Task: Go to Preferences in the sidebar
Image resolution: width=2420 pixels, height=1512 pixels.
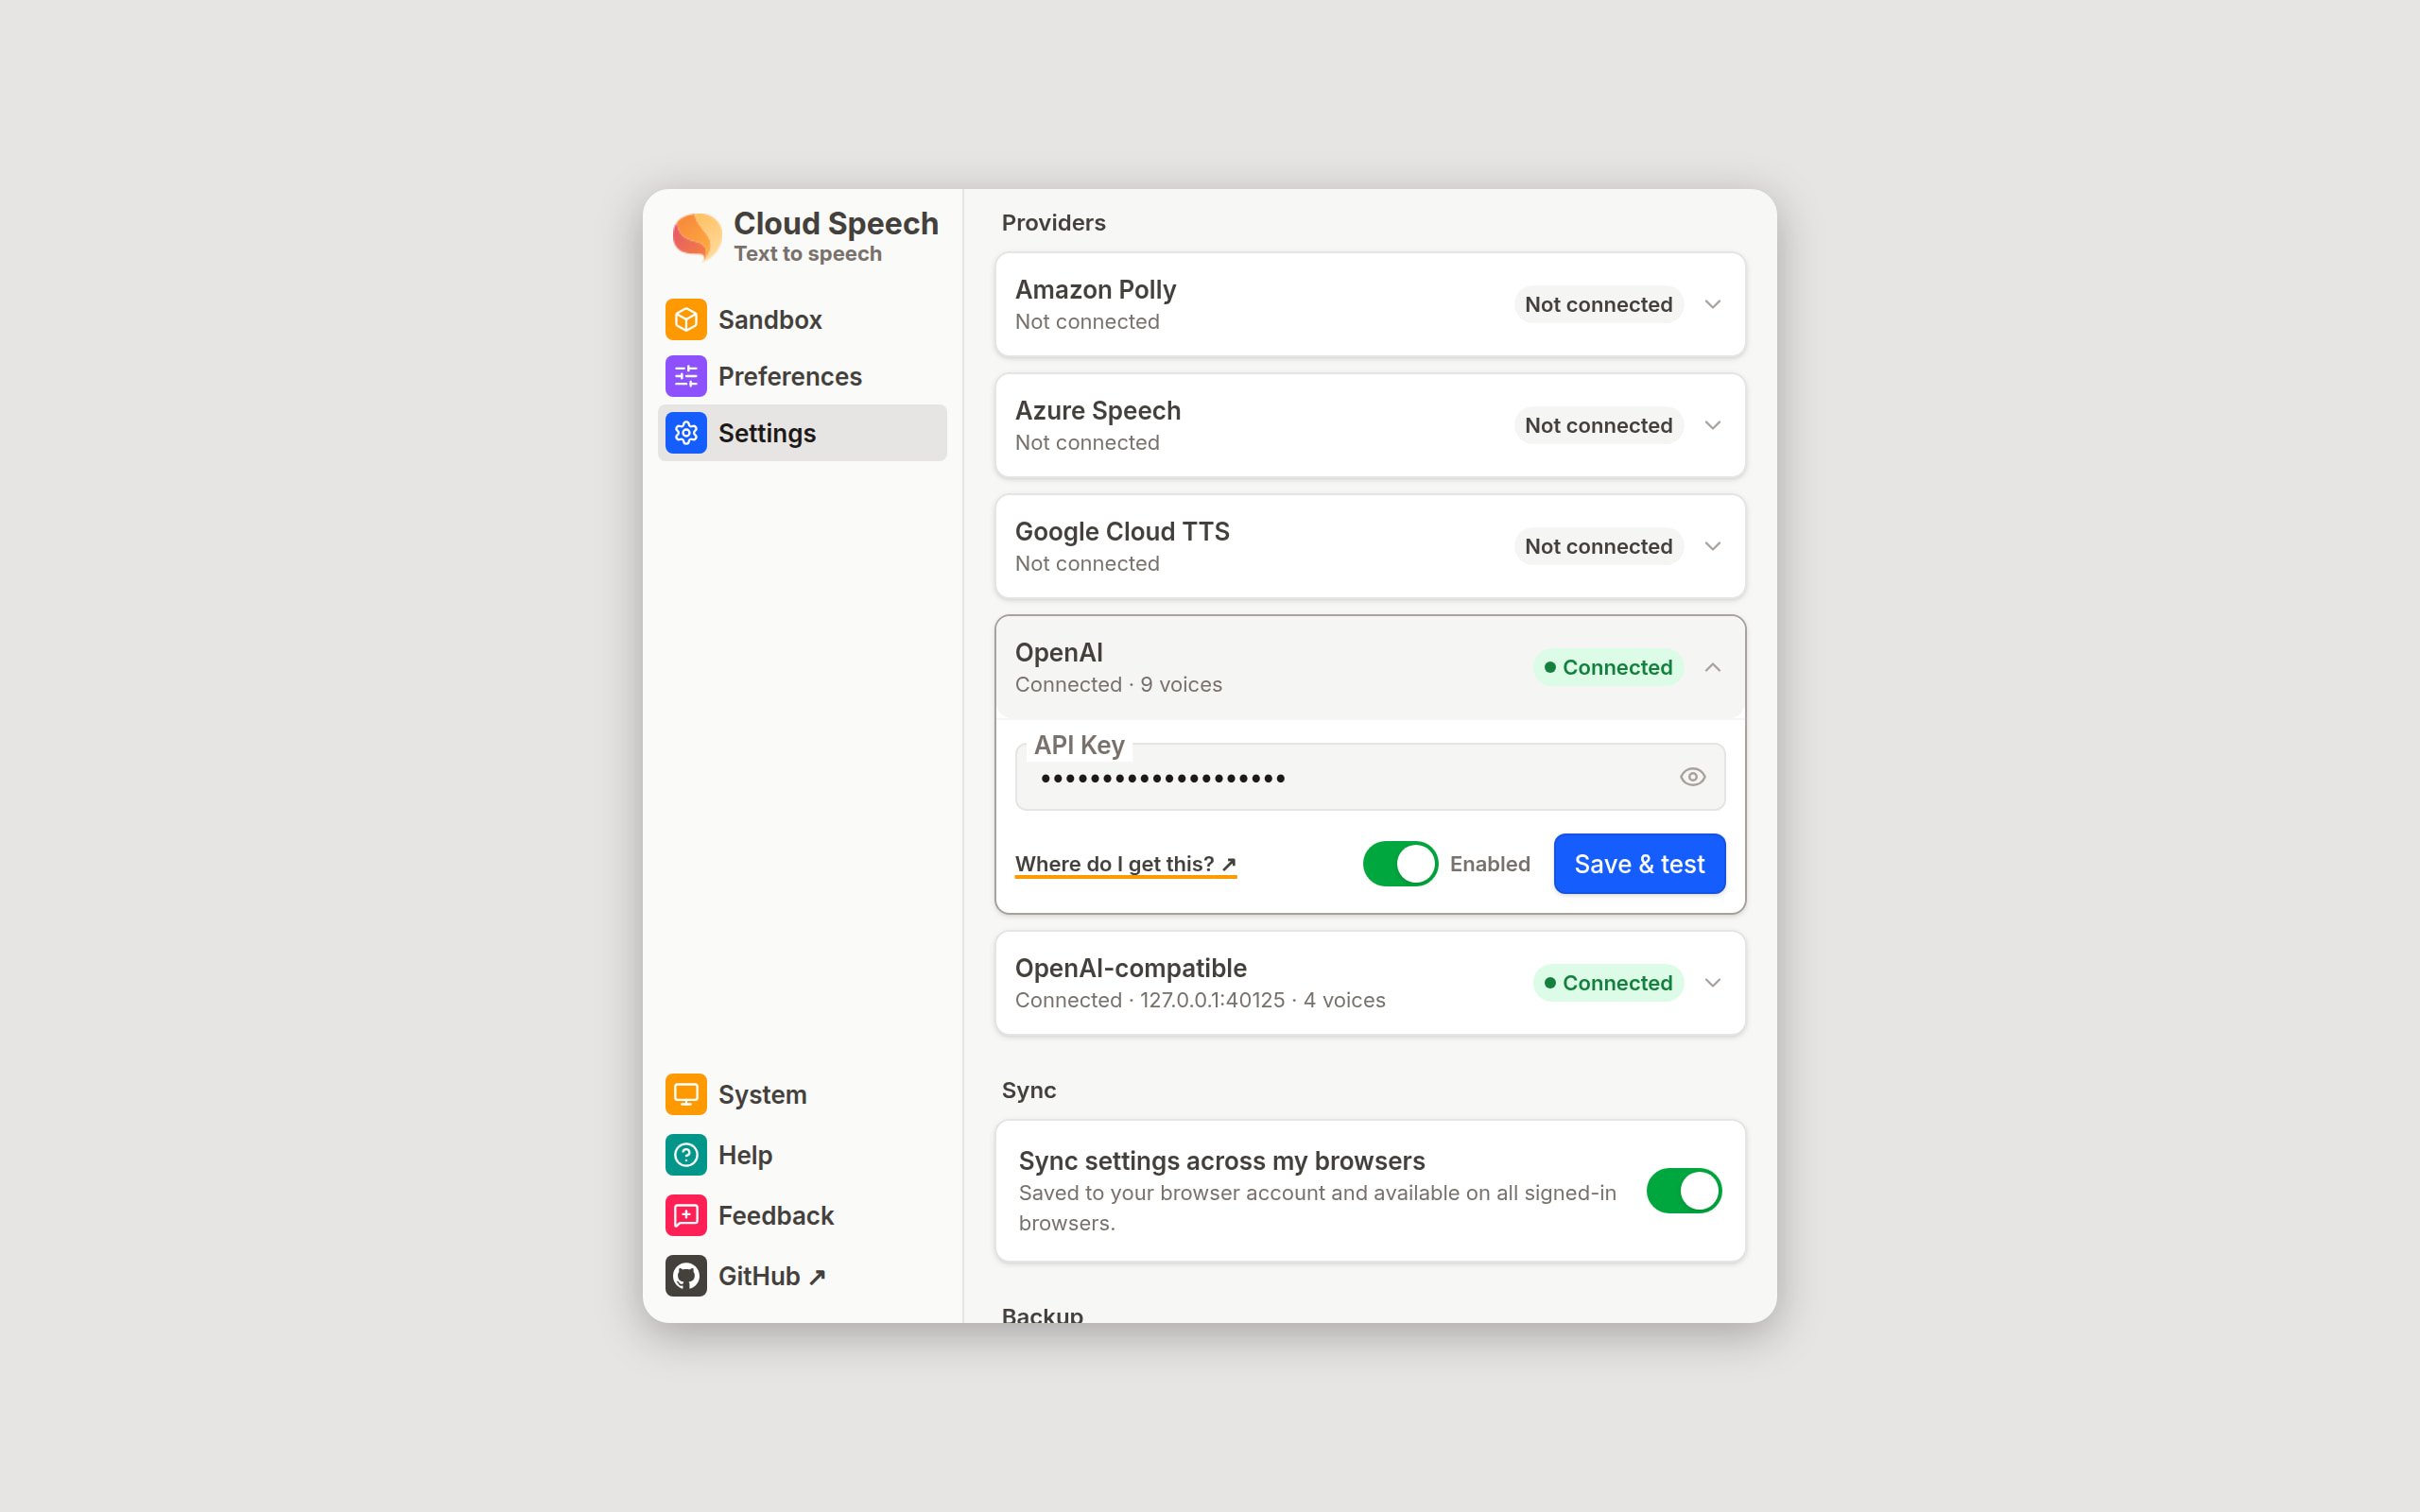Action: pos(802,376)
